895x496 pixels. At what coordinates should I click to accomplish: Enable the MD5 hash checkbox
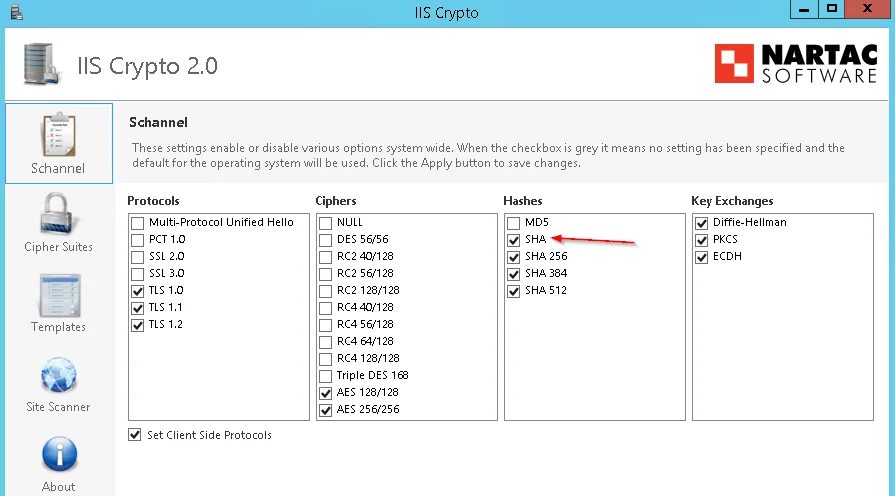click(x=513, y=223)
